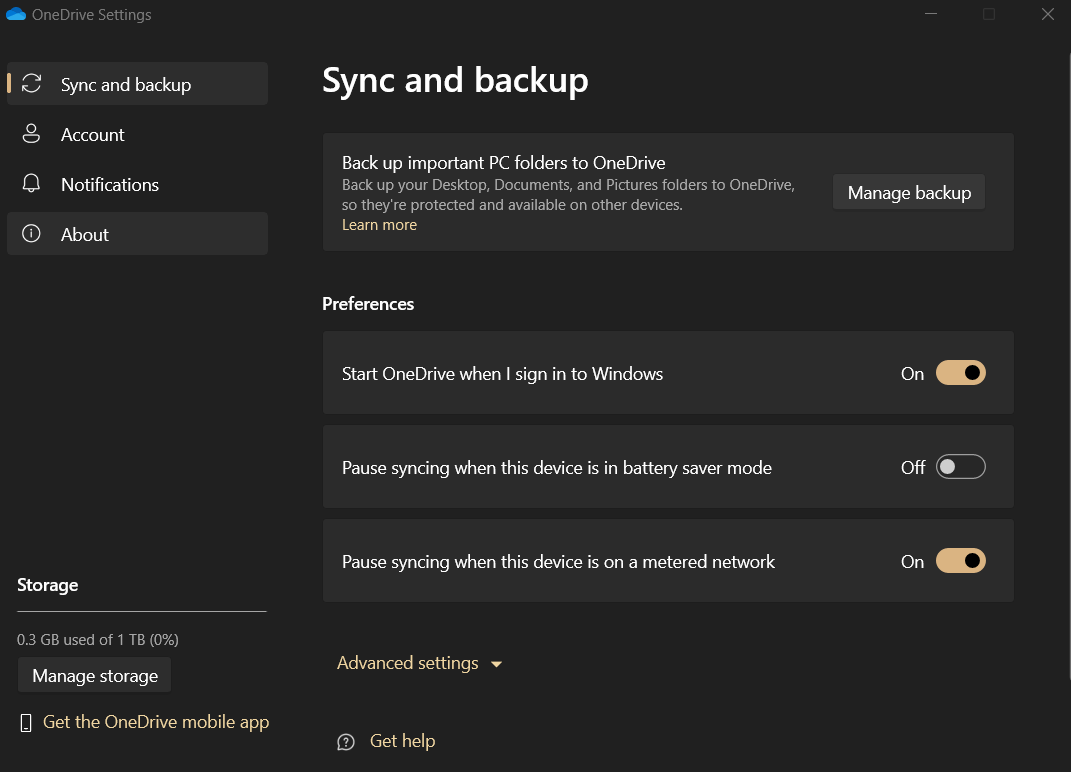
Task: Open the Notifications tab
Action: point(137,184)
